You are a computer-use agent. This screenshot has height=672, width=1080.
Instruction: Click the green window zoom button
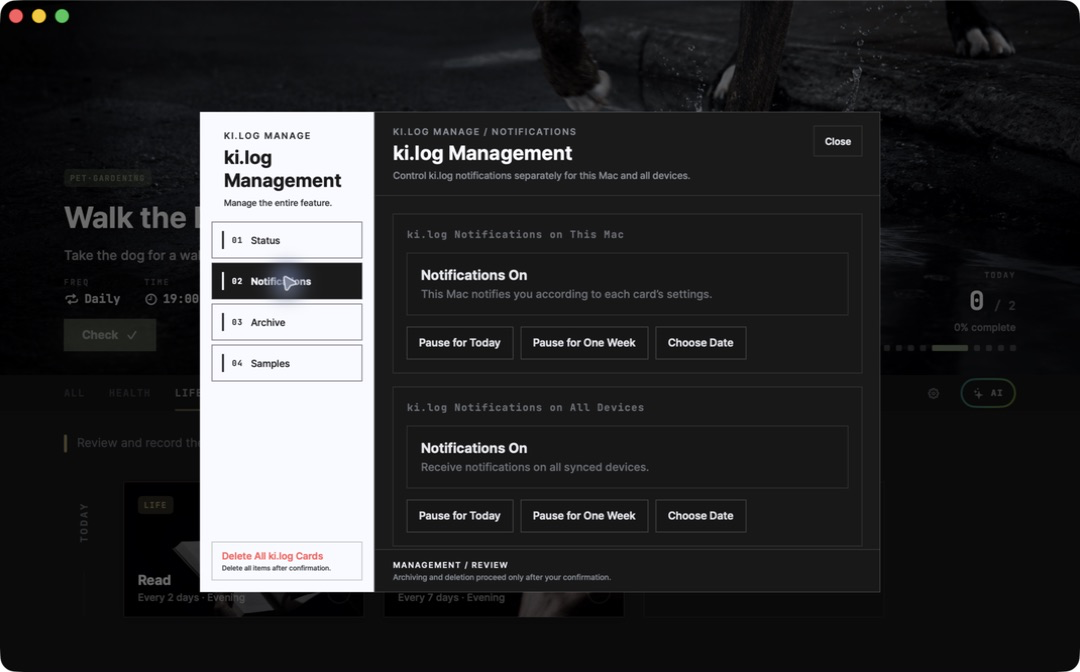(62, 16)
